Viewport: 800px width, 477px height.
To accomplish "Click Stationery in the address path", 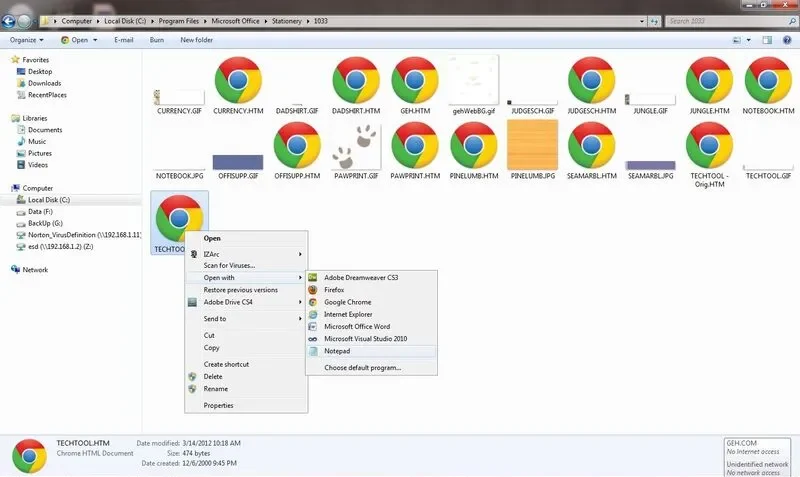I will (286, 21).
